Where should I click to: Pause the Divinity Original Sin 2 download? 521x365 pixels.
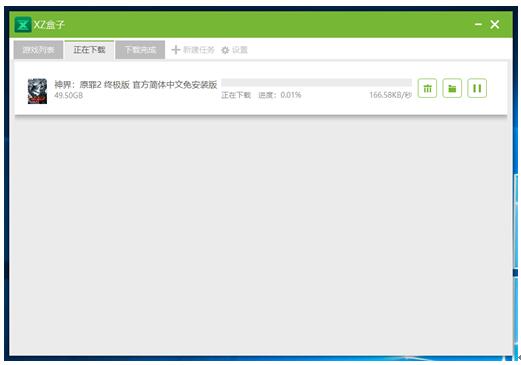click(477, 88)
